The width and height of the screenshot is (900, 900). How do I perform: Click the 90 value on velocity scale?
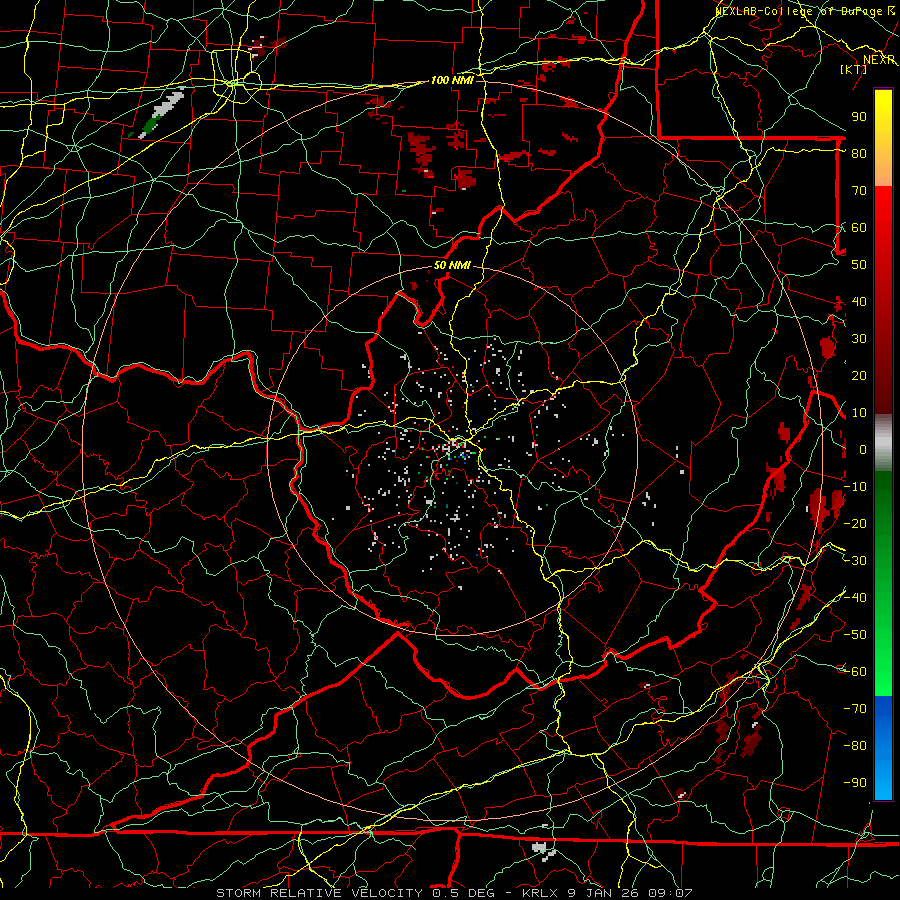tap(859, 117)
